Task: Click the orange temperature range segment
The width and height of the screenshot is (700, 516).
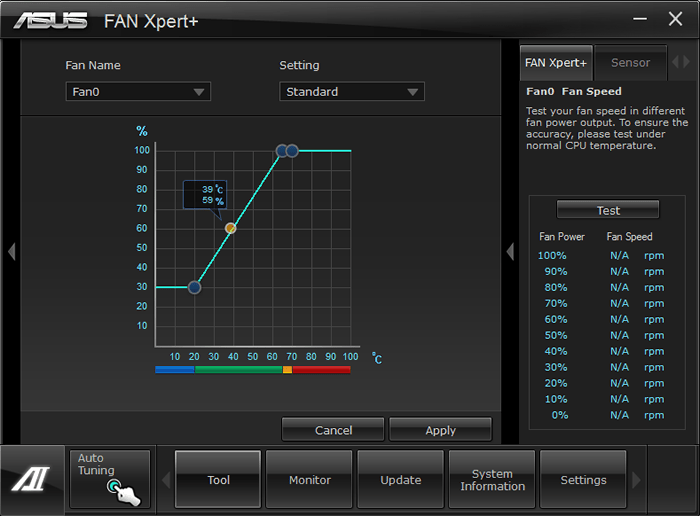Action: pyautogui.click(x=288, y=369)
